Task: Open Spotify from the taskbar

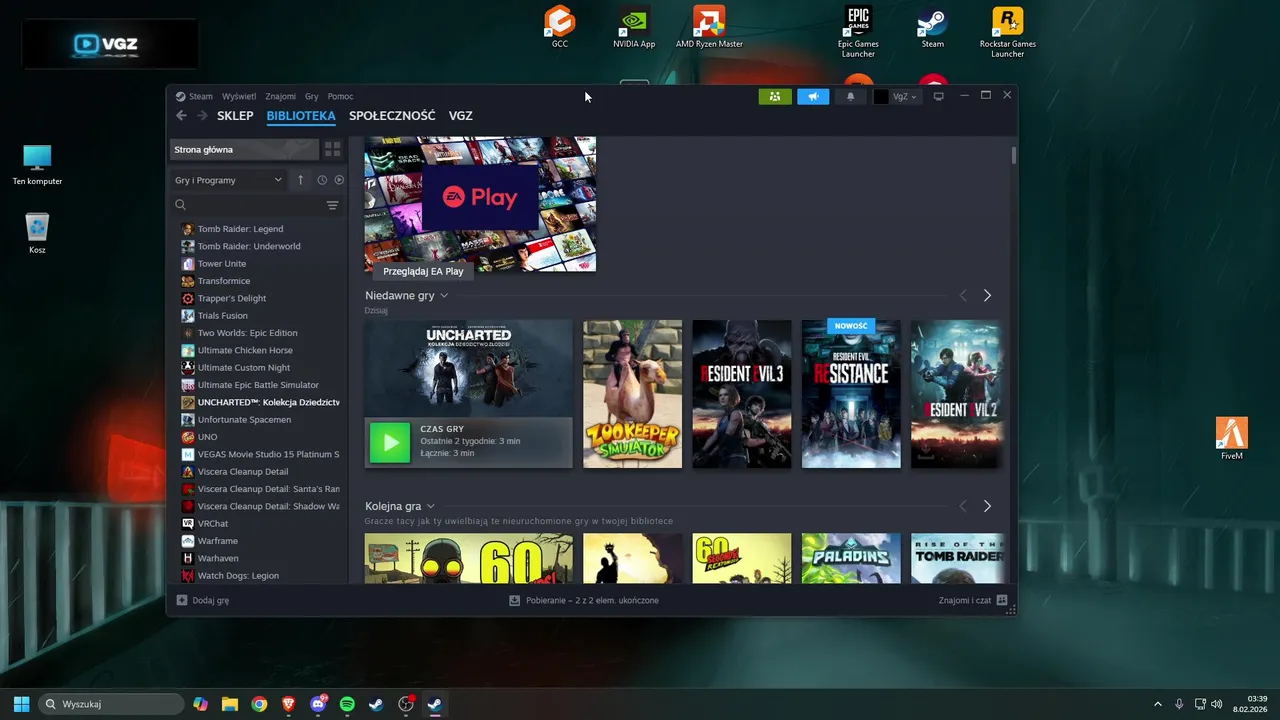Action: [347, 704]
